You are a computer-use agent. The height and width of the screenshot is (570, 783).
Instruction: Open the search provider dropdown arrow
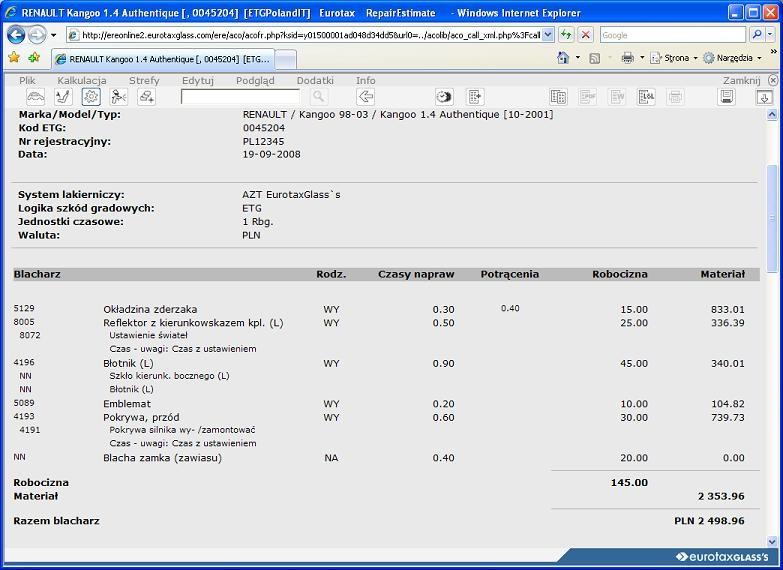click(x=771, y=35)
